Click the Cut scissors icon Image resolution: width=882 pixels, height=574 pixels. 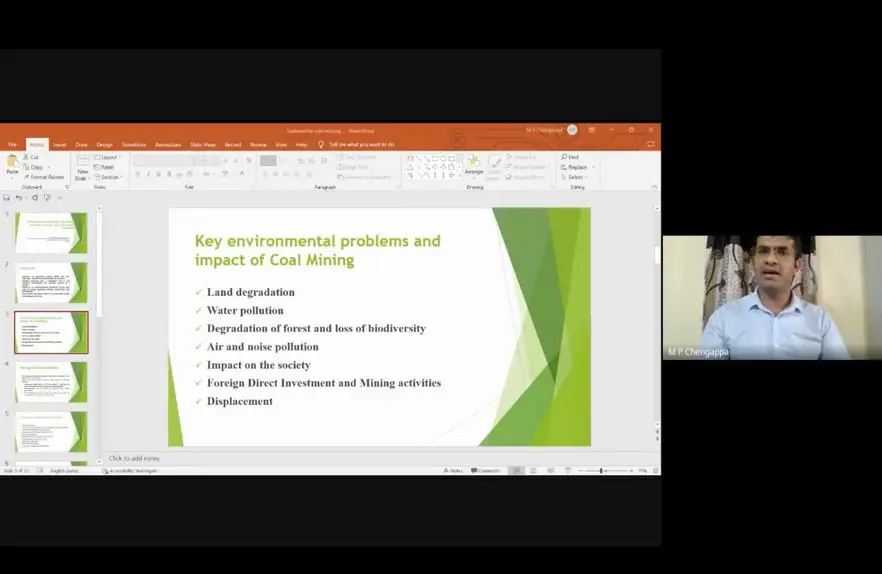25,157
